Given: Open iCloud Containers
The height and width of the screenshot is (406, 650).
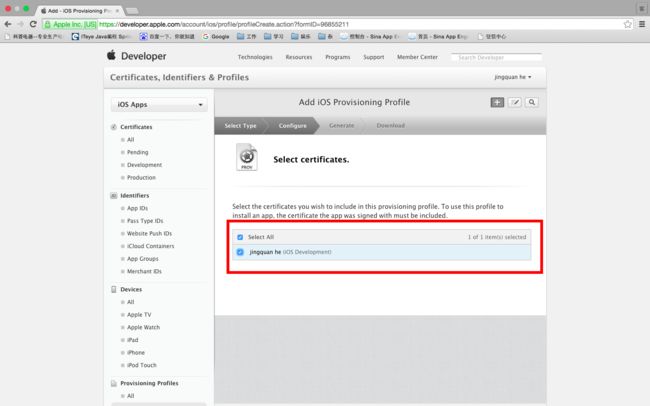Looking at the screenshot, I should click(150, 246).
